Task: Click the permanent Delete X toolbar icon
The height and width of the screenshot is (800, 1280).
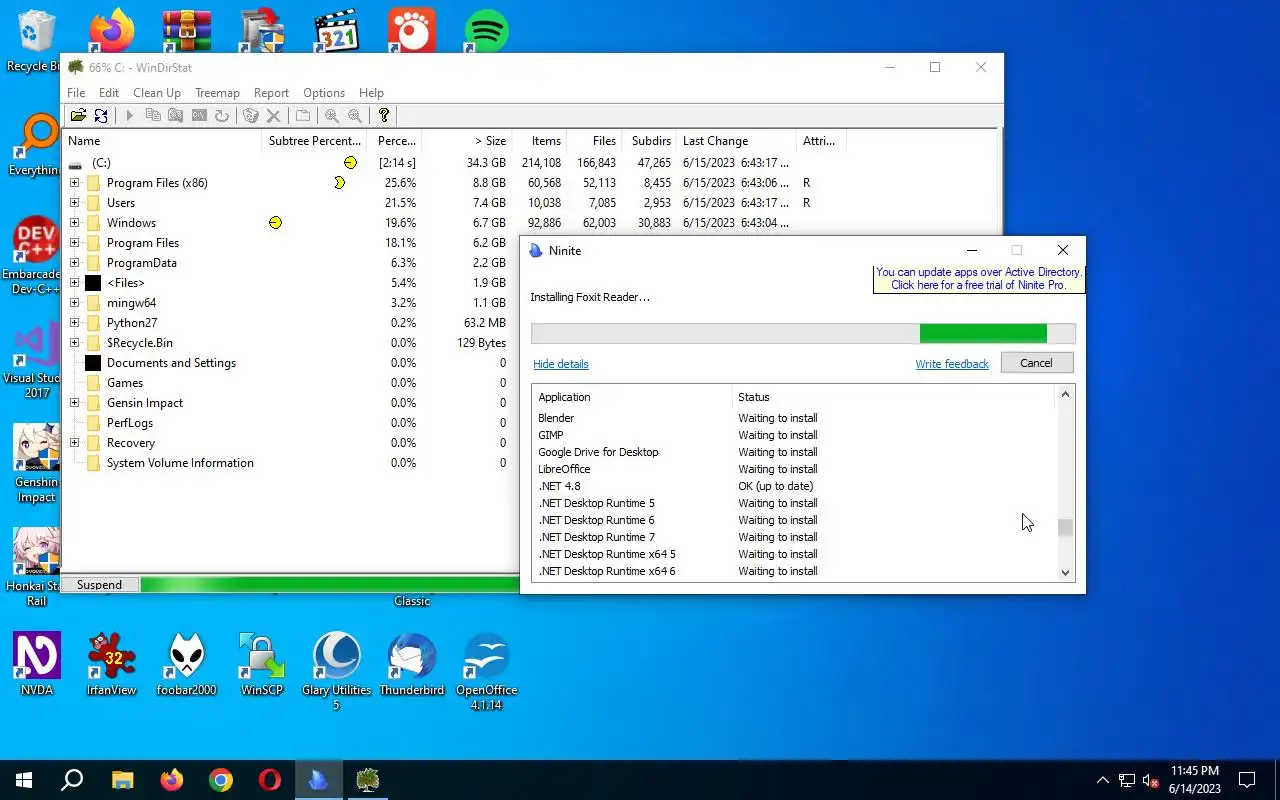Action: (x=273, y=116)
